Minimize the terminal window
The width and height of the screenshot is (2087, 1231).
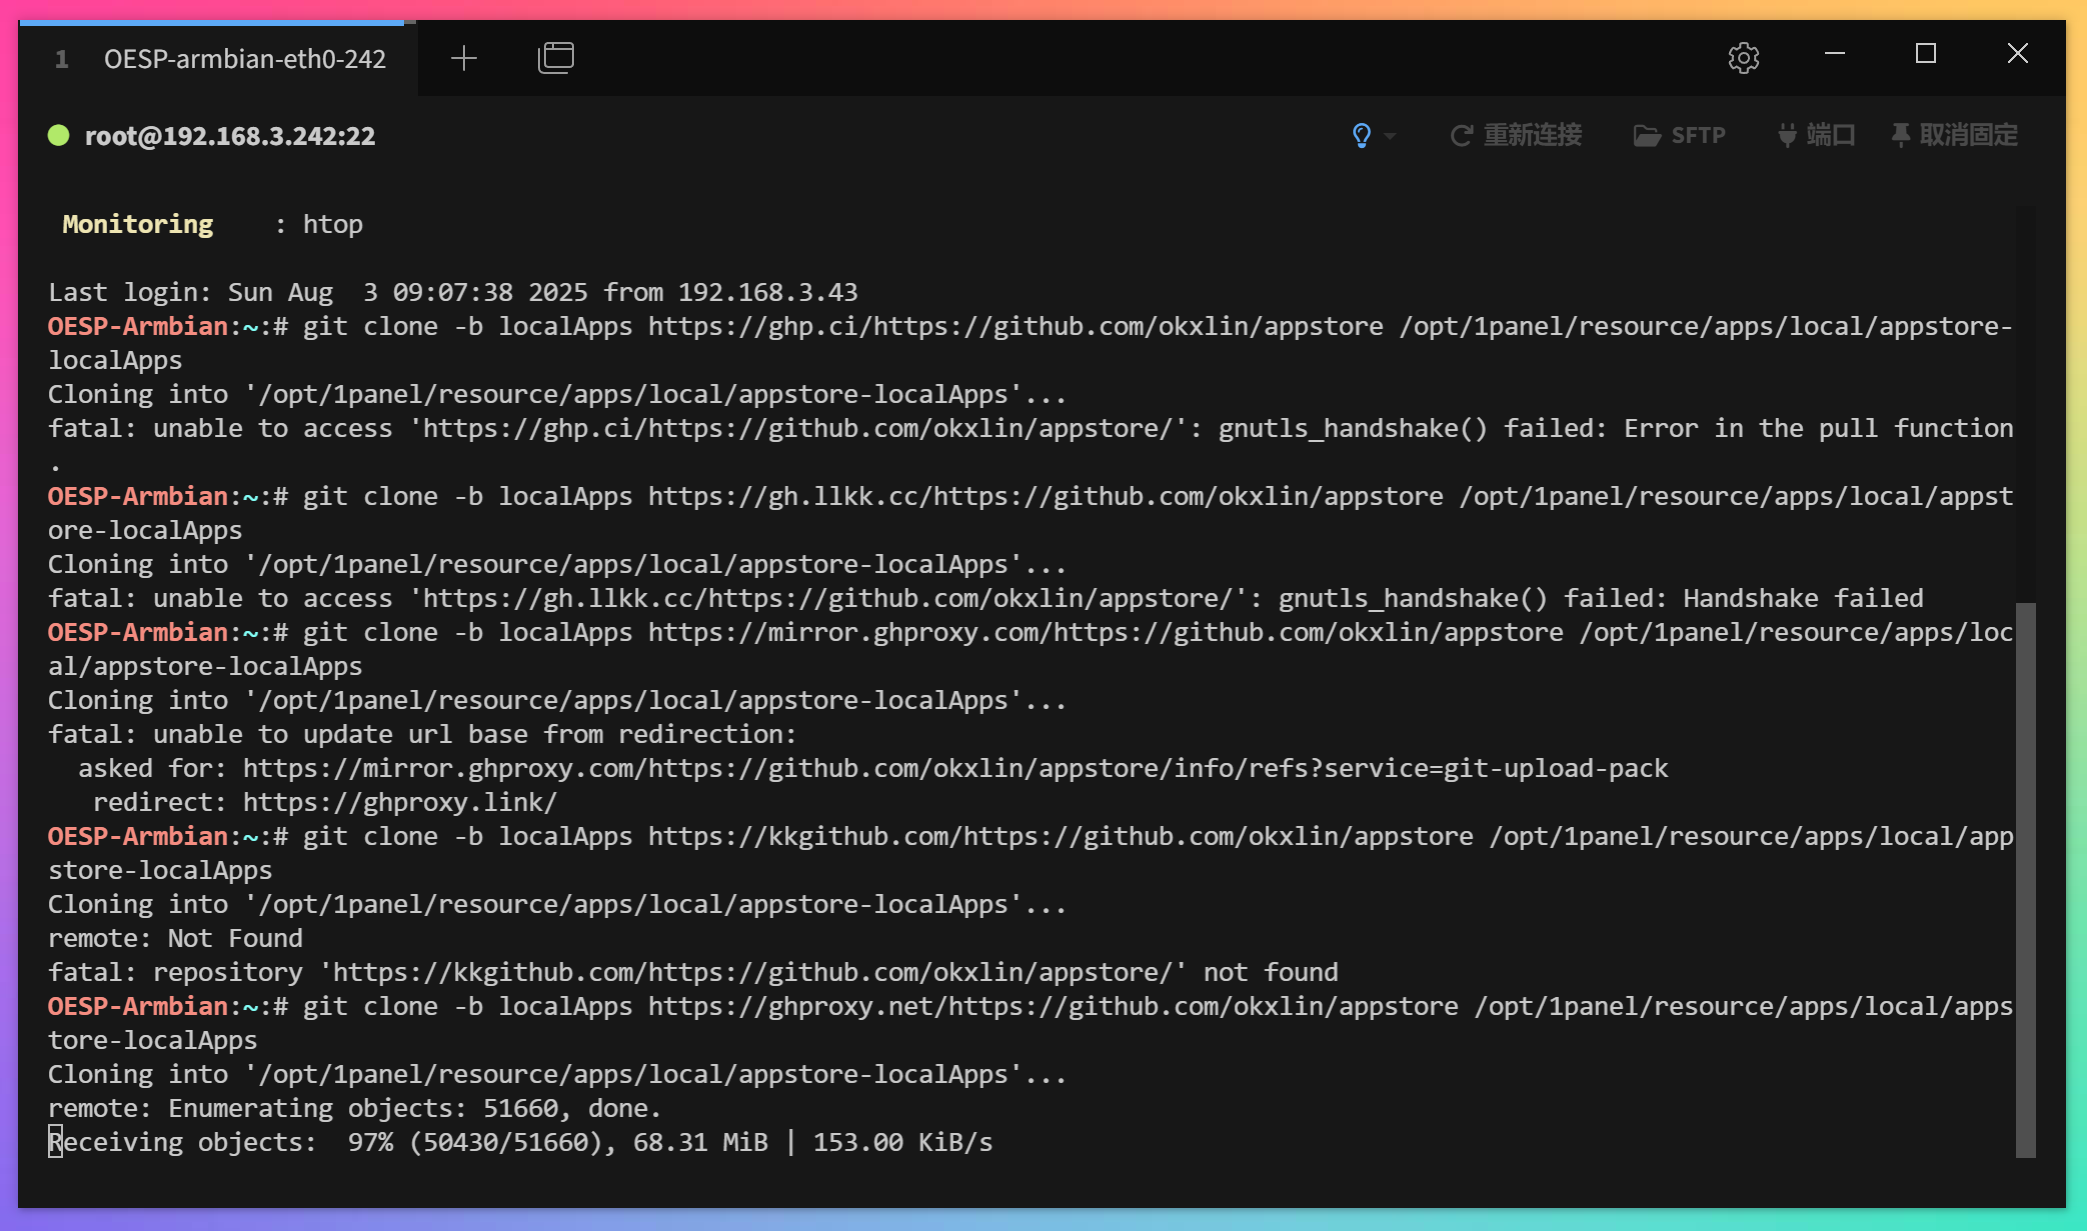(1834, 54)
